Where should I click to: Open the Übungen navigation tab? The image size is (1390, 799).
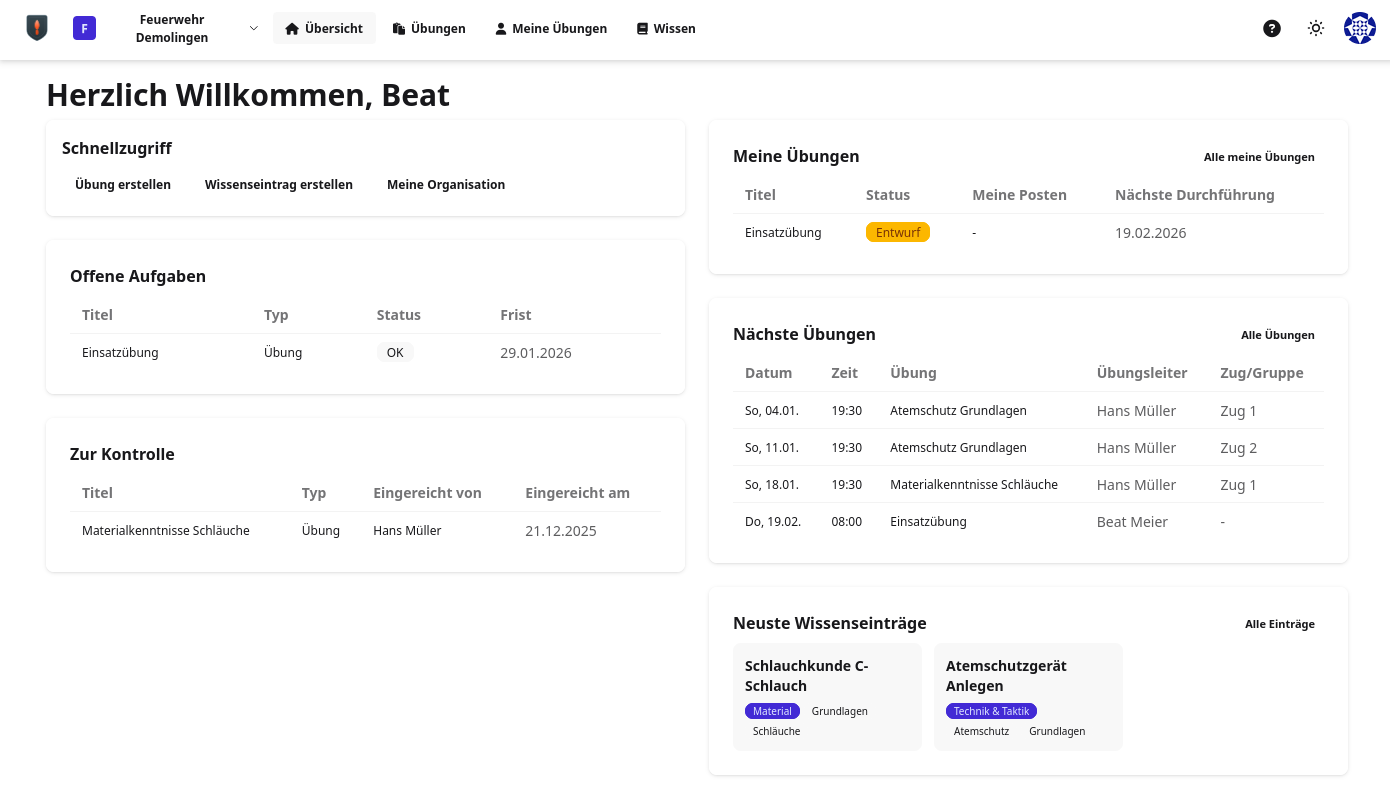(x=429, y=29)
